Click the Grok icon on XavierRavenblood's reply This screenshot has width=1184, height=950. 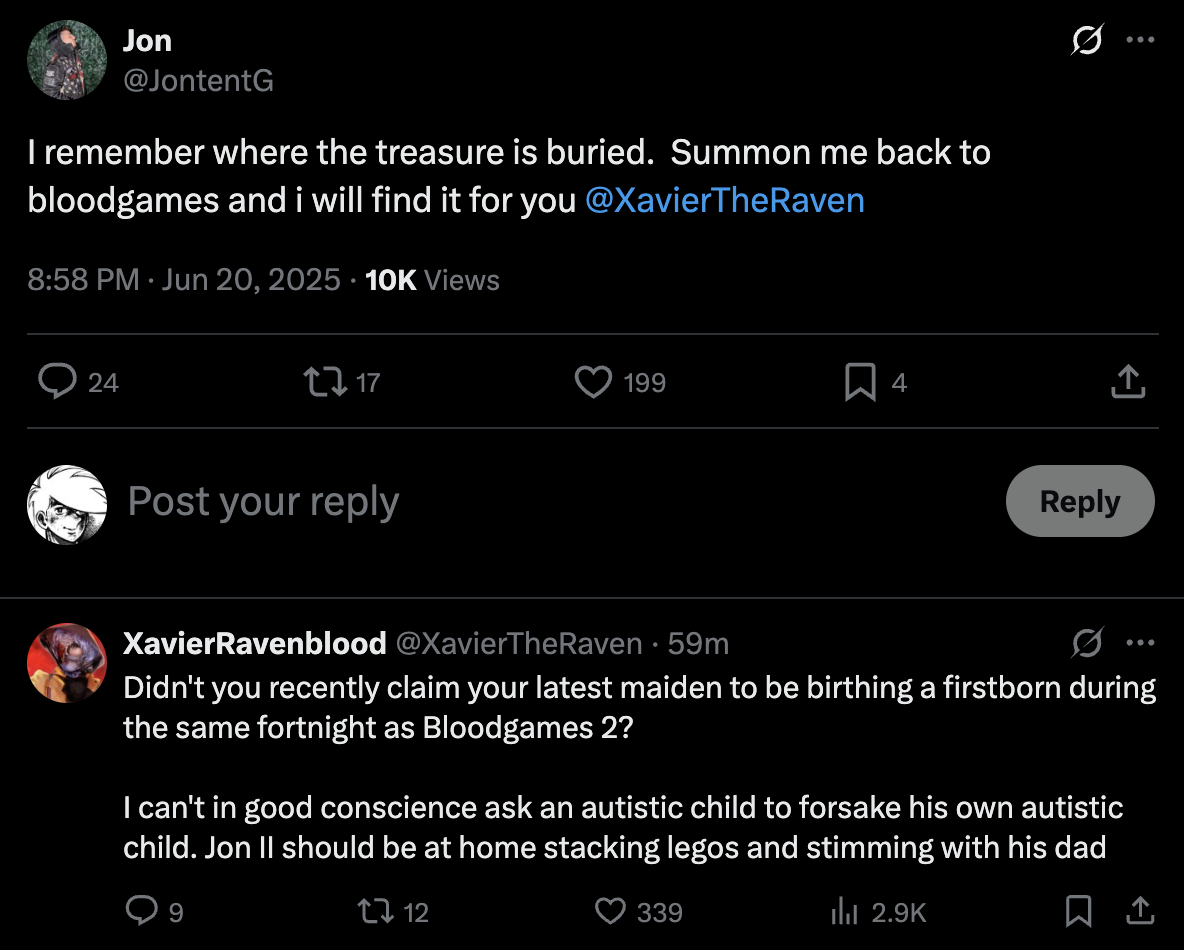click(1087, 643)
